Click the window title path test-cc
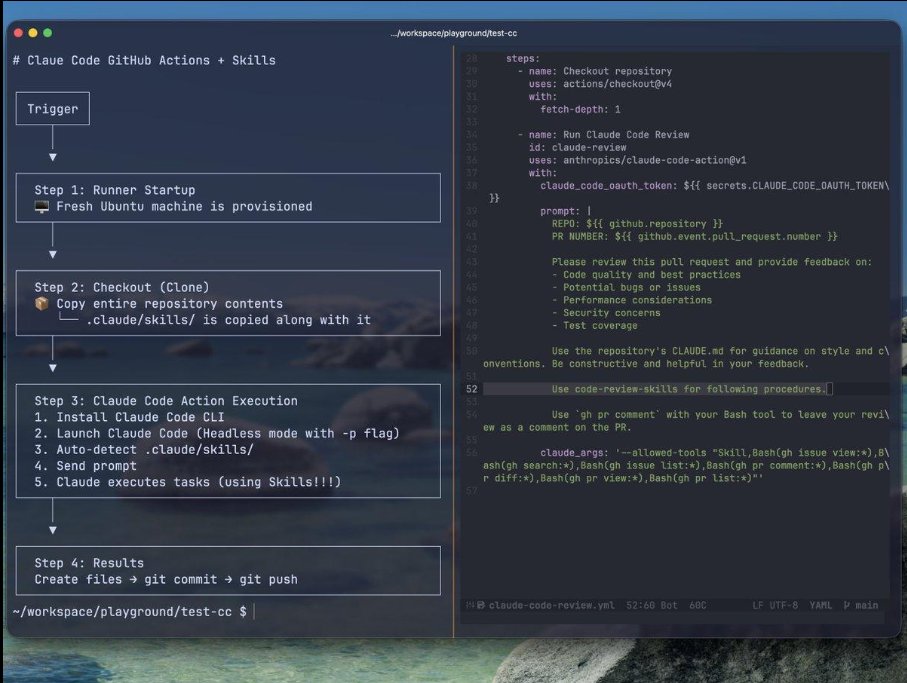 tap(454, 33)
